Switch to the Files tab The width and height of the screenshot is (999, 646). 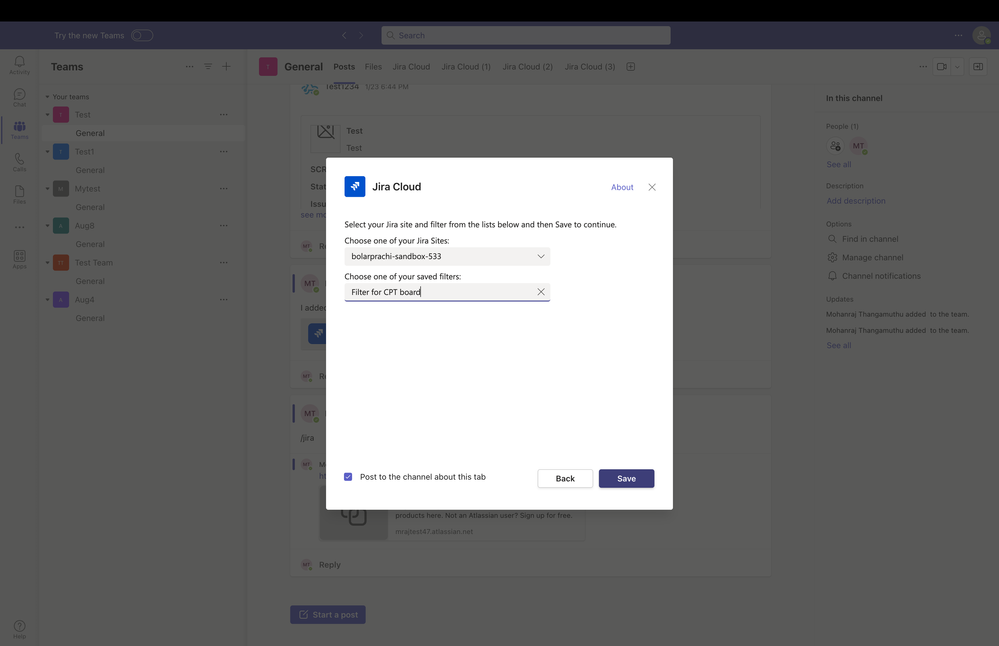point(373,66)
